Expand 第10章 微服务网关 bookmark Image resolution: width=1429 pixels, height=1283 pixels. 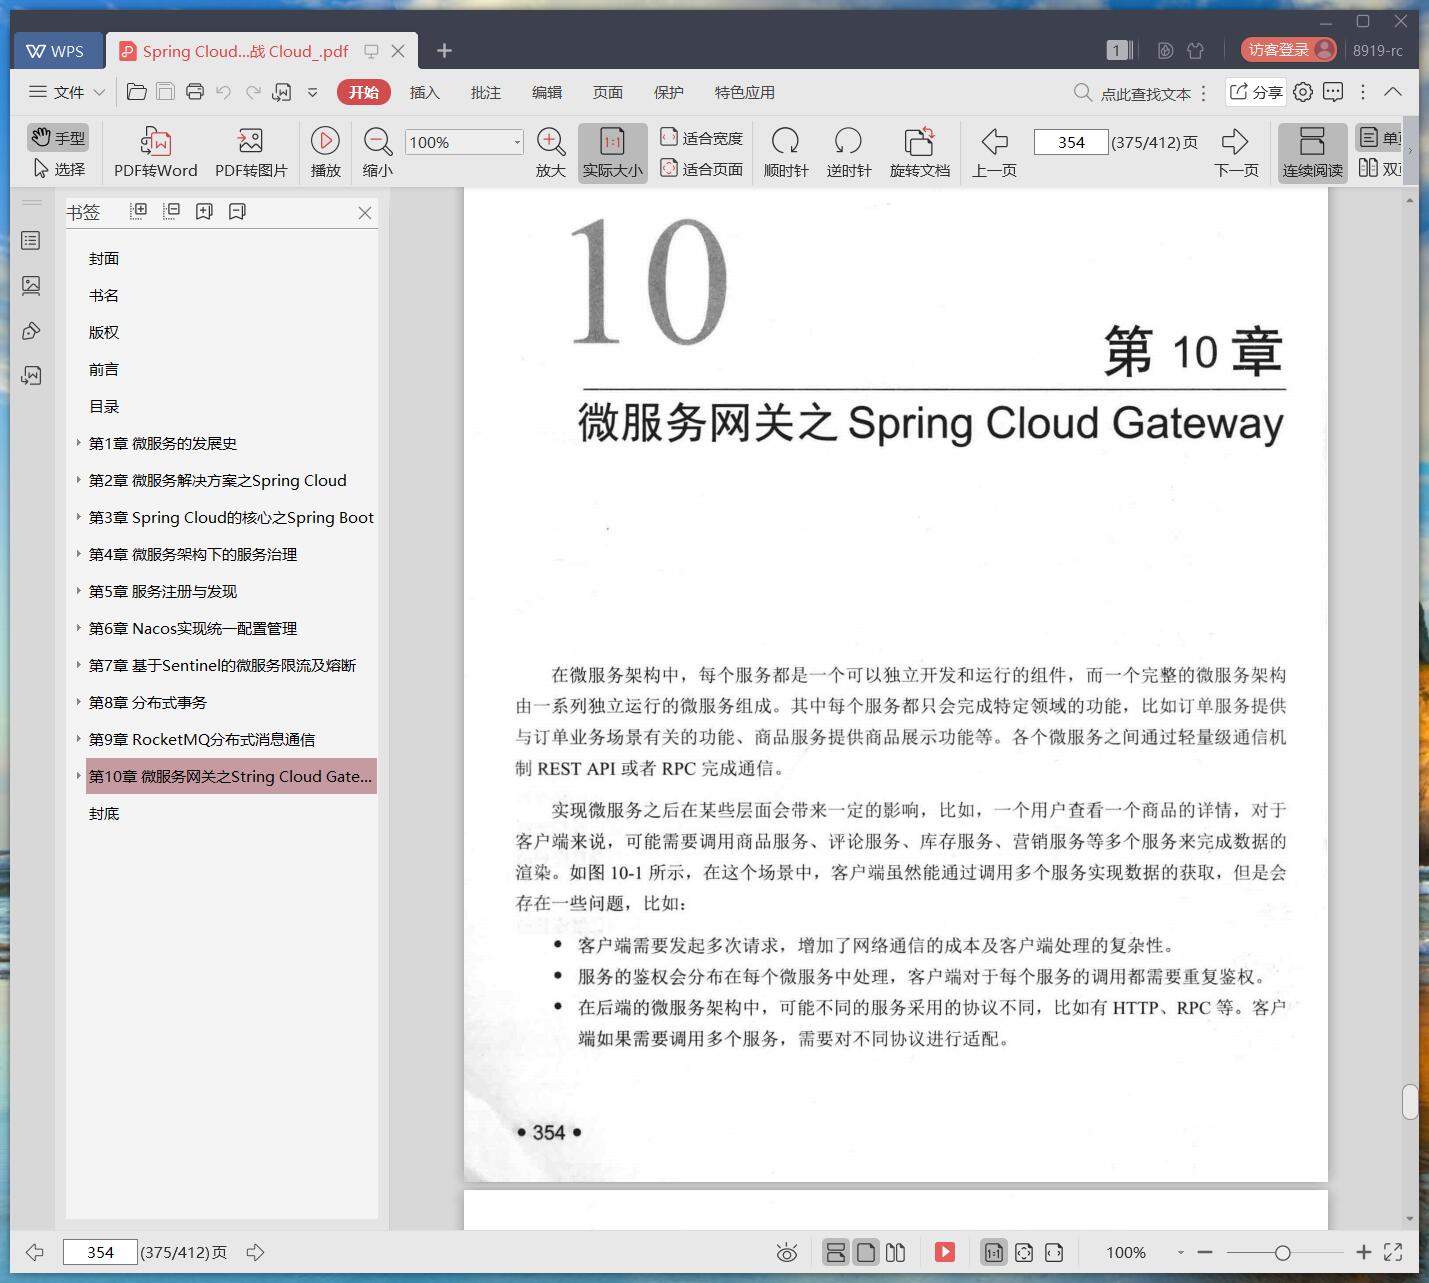pyautogui.click(x=79, y=775)
